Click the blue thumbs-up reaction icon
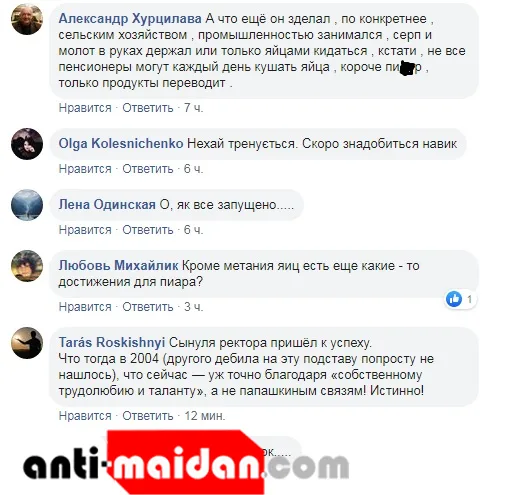This screenshot has width=510, height=495. pyautogui.click(x=454, y=299)
